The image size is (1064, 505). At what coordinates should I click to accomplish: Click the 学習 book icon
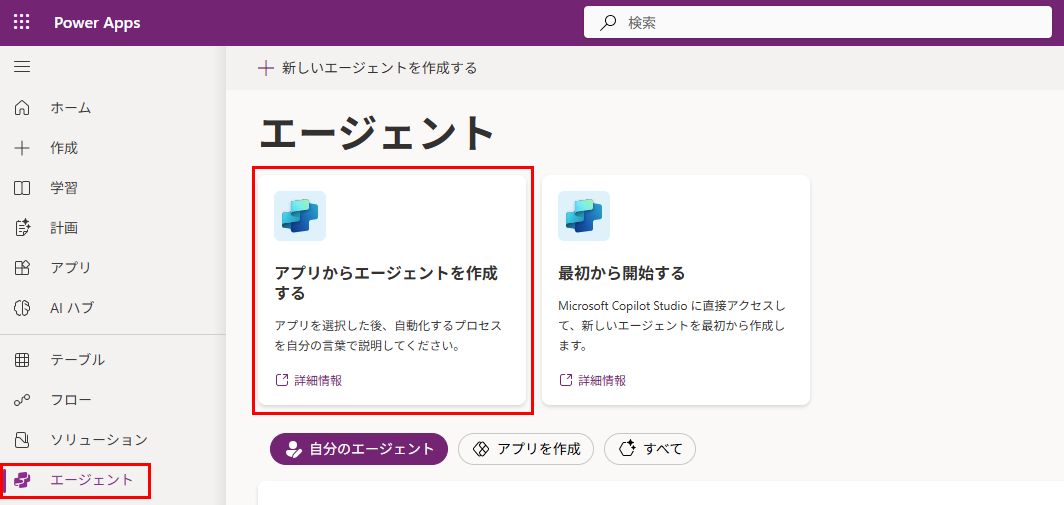(22, 188)
